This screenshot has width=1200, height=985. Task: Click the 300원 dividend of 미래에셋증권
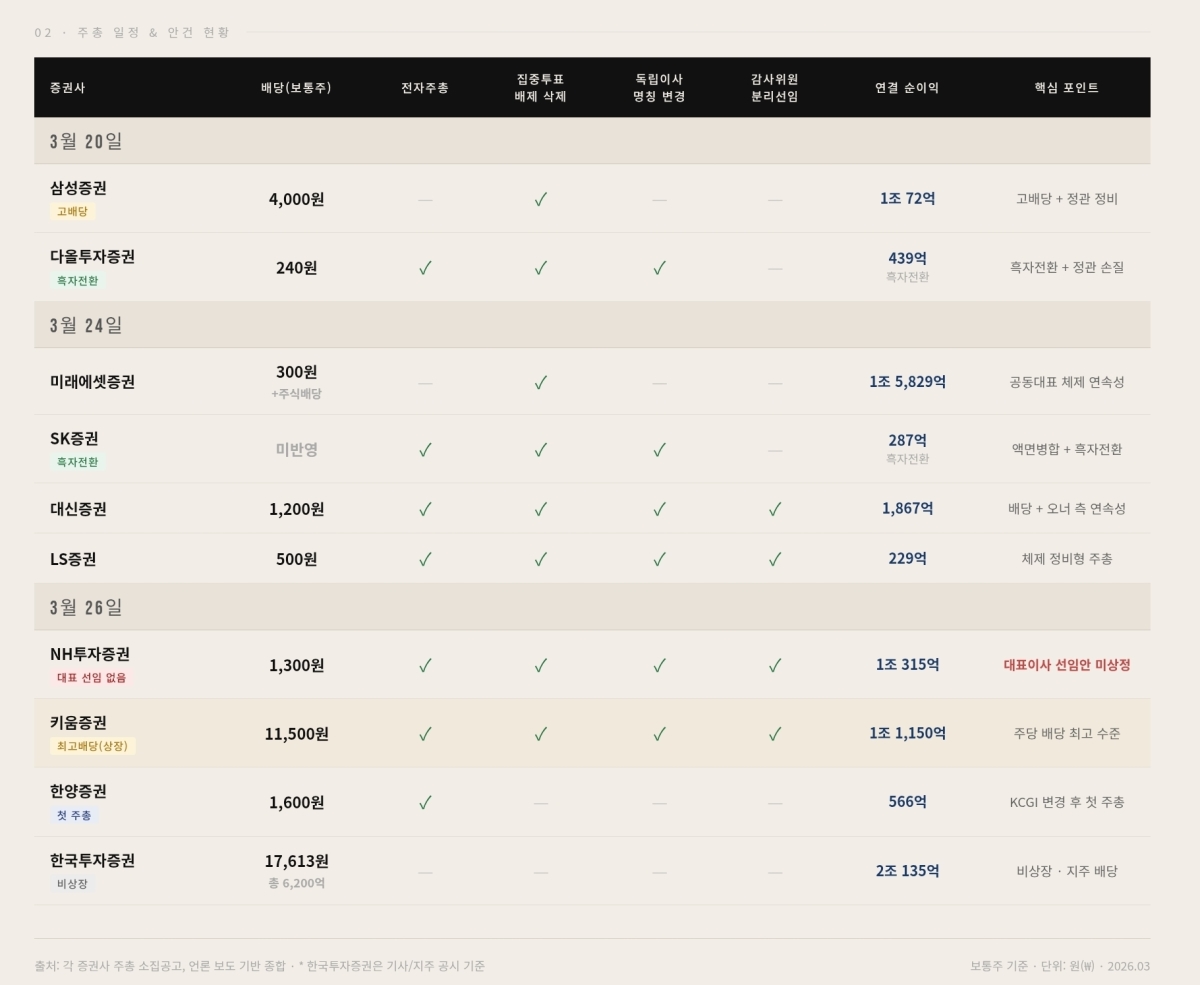click(296, 372)
